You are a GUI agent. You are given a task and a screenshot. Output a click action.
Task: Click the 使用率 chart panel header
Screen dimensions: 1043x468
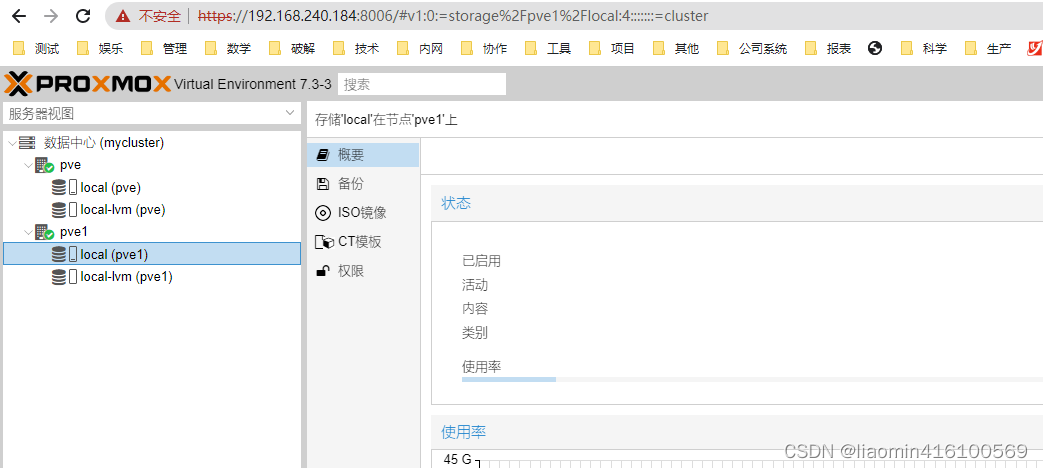pos(737,432)
